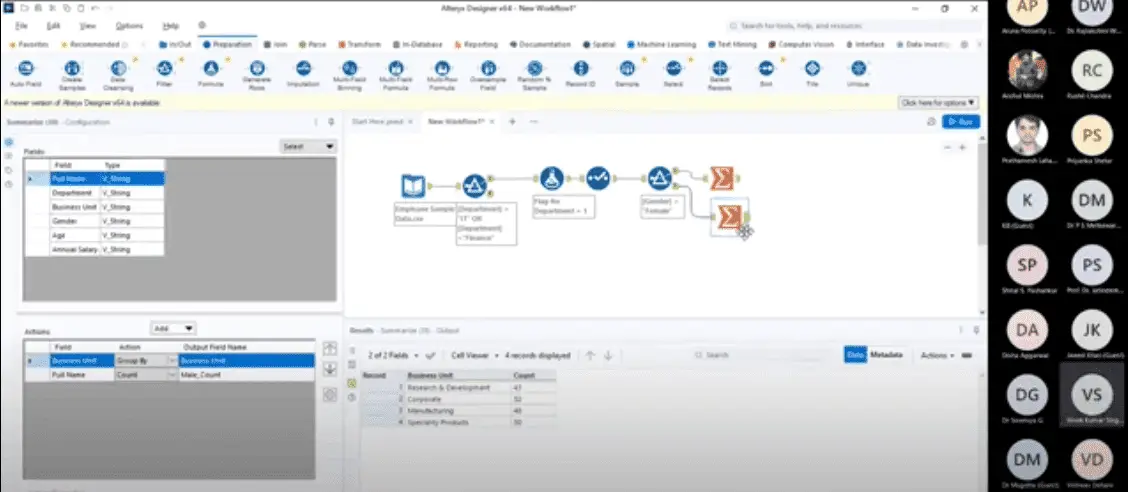Image resolution: width=1128 pixels, height=492 pixels.
Task: Open the Select dropdown above the Fields list
Action: (x=308, y=147)
